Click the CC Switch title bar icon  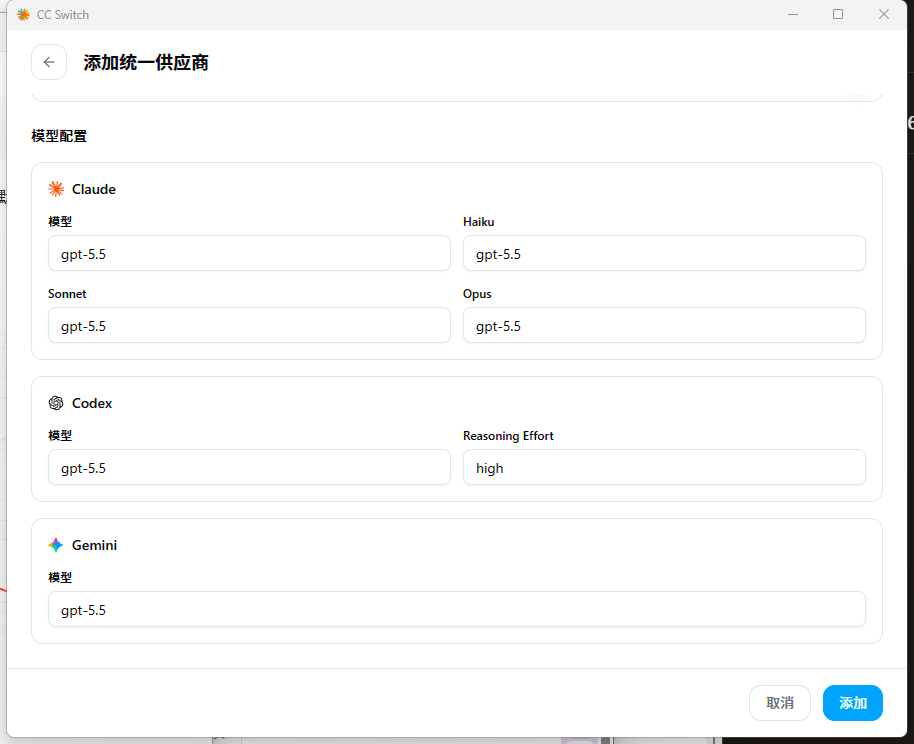pyautogui.click(x=23, y=15)
